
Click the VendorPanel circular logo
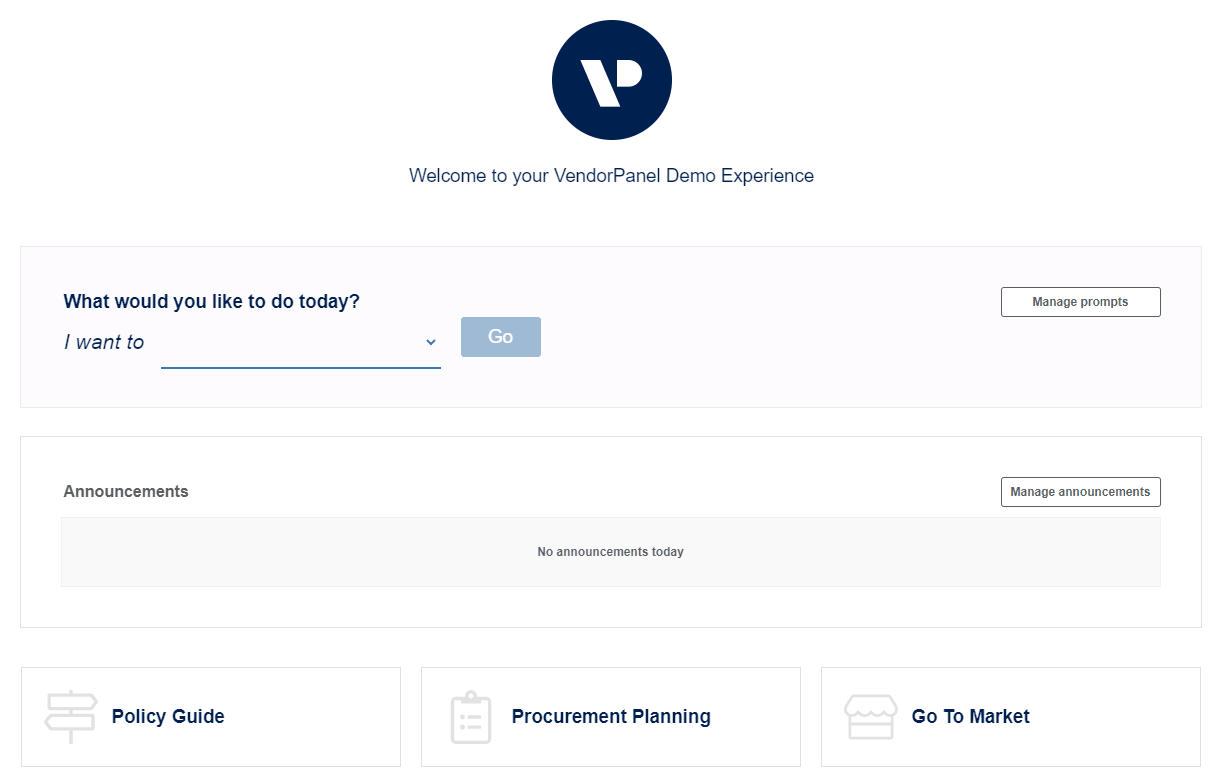pos(611,80)
